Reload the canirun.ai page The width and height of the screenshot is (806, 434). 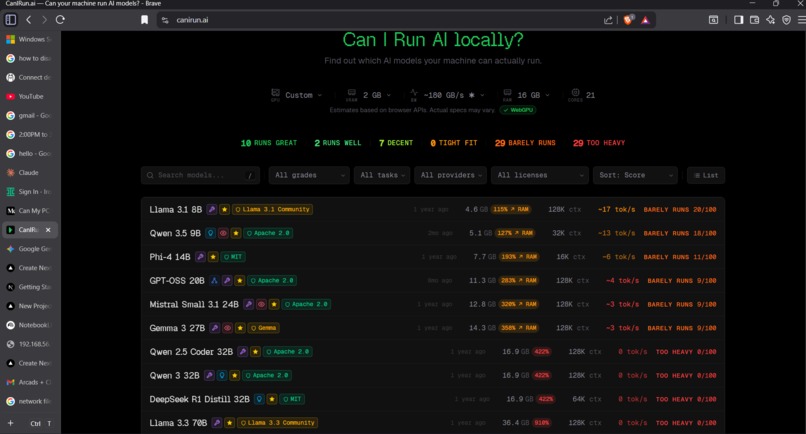(60, 20)
